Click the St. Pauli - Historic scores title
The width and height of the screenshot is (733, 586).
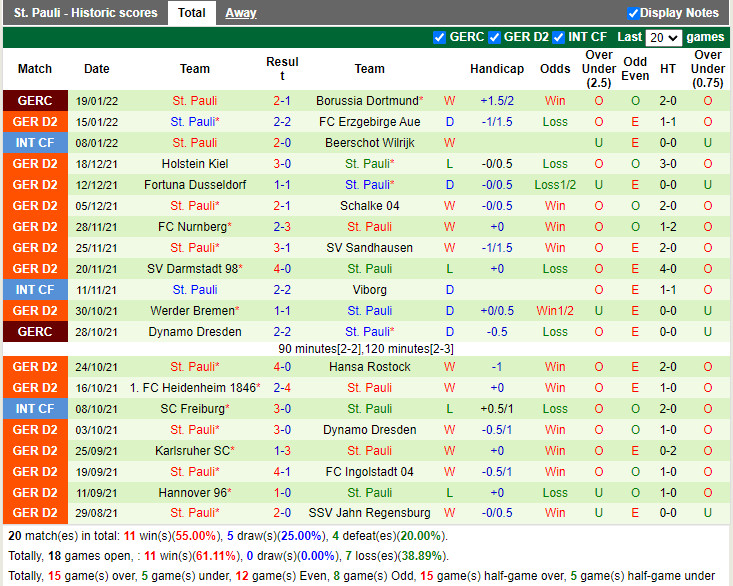tap(86, 13)
